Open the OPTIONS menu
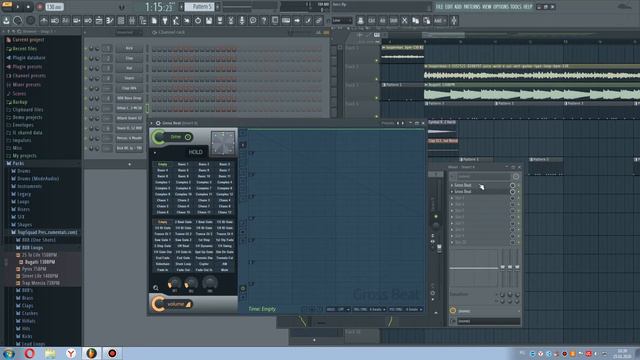This screenshot has width=640, height=360. click(500, 7)
